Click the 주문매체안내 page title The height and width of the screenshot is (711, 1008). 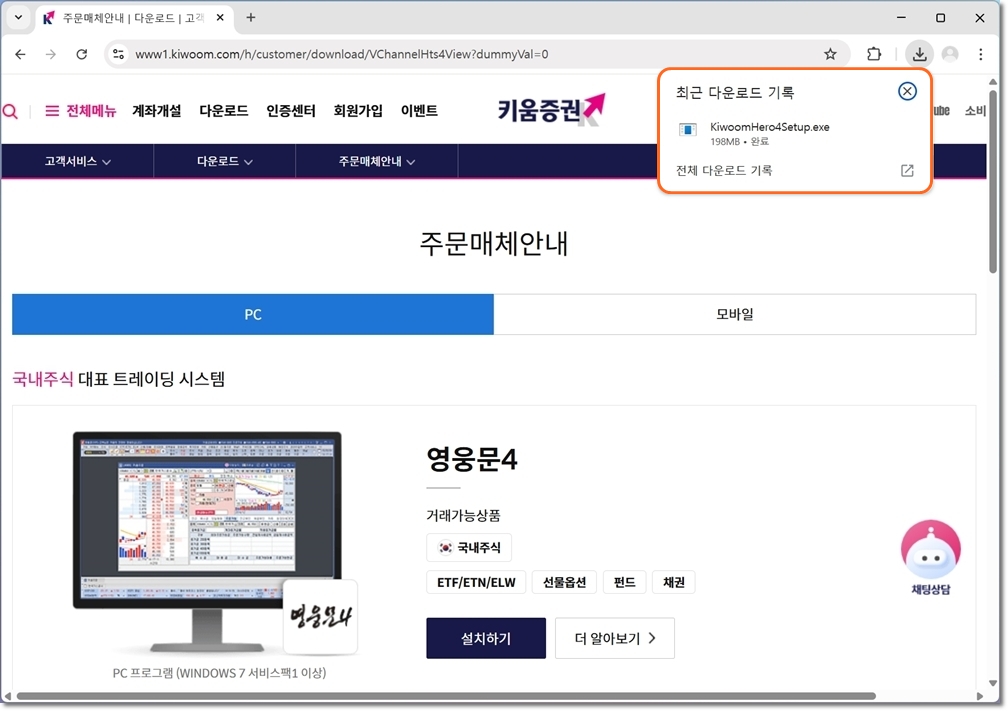494,244
